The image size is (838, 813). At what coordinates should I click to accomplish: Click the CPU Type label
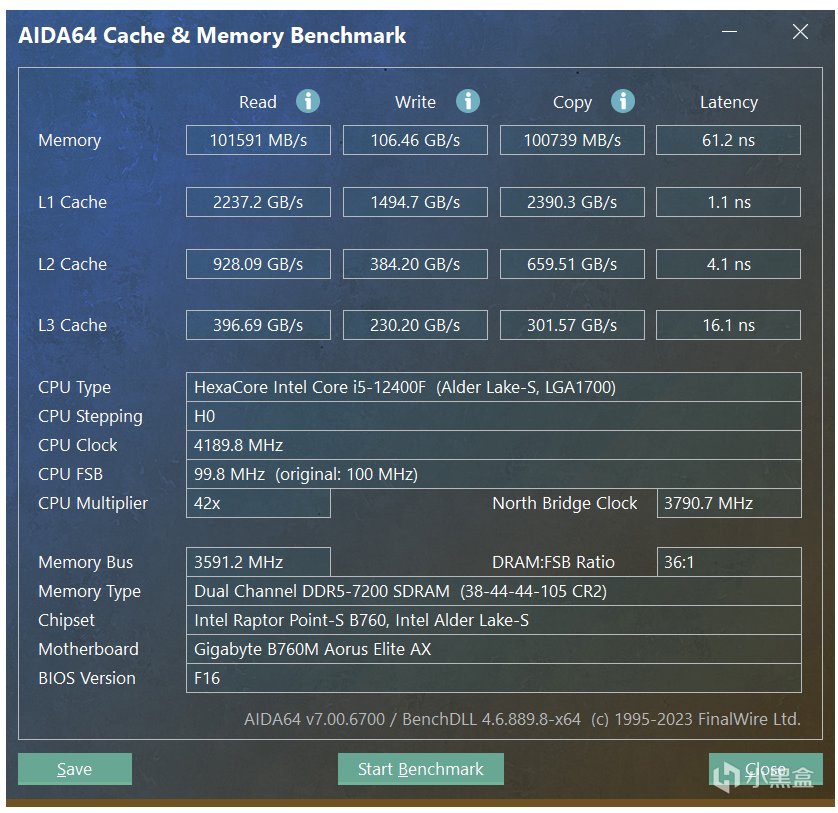click(x=74, y=388)
